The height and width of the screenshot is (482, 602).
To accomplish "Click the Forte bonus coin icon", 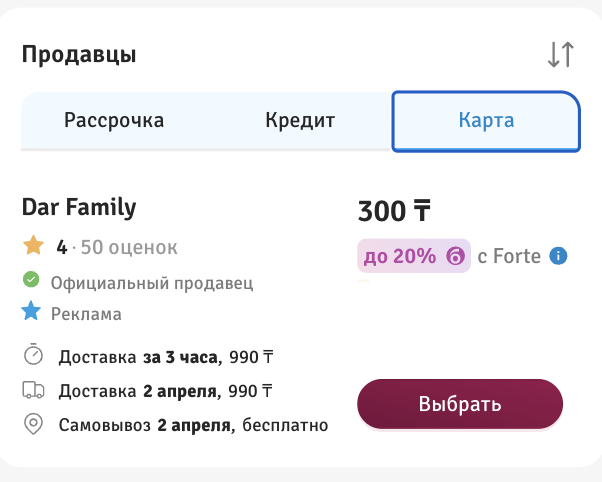I will (x=455, y=257).
